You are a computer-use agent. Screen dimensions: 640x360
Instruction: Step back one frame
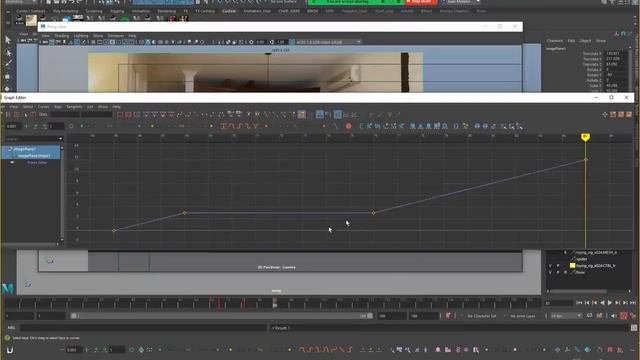(x=587, y=303)
